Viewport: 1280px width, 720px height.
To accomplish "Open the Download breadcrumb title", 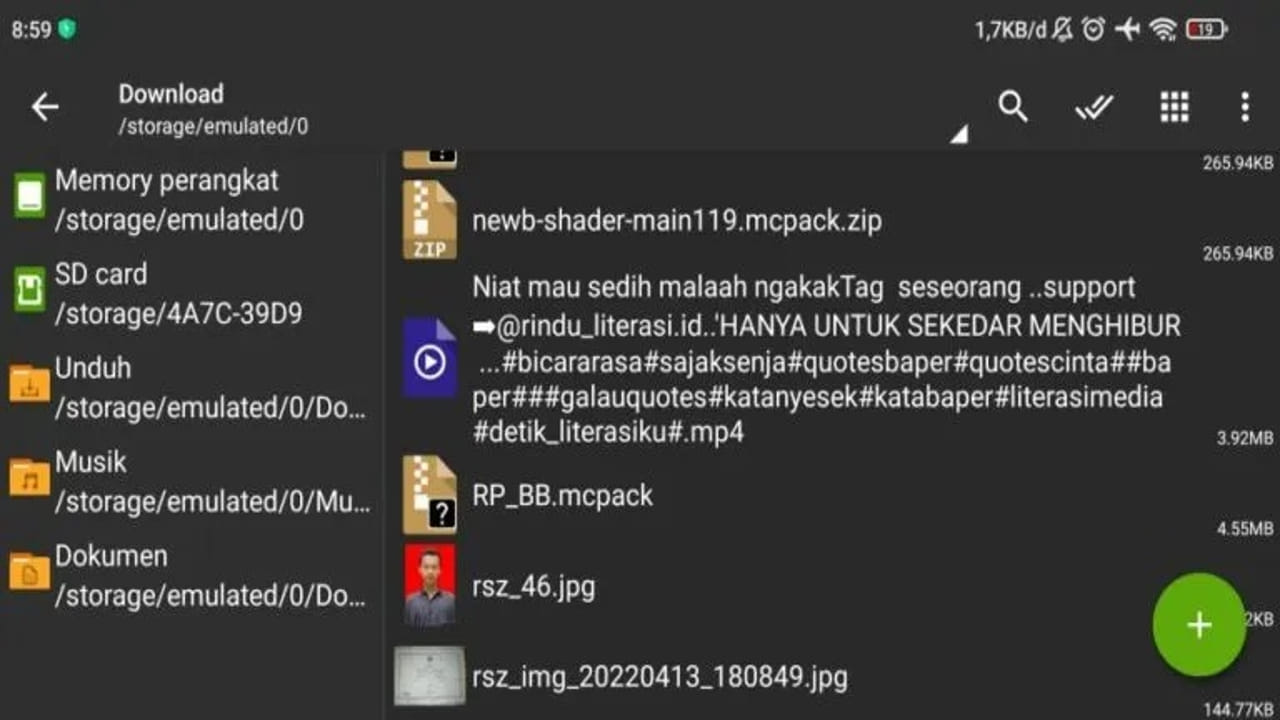I will click(171, 94).
